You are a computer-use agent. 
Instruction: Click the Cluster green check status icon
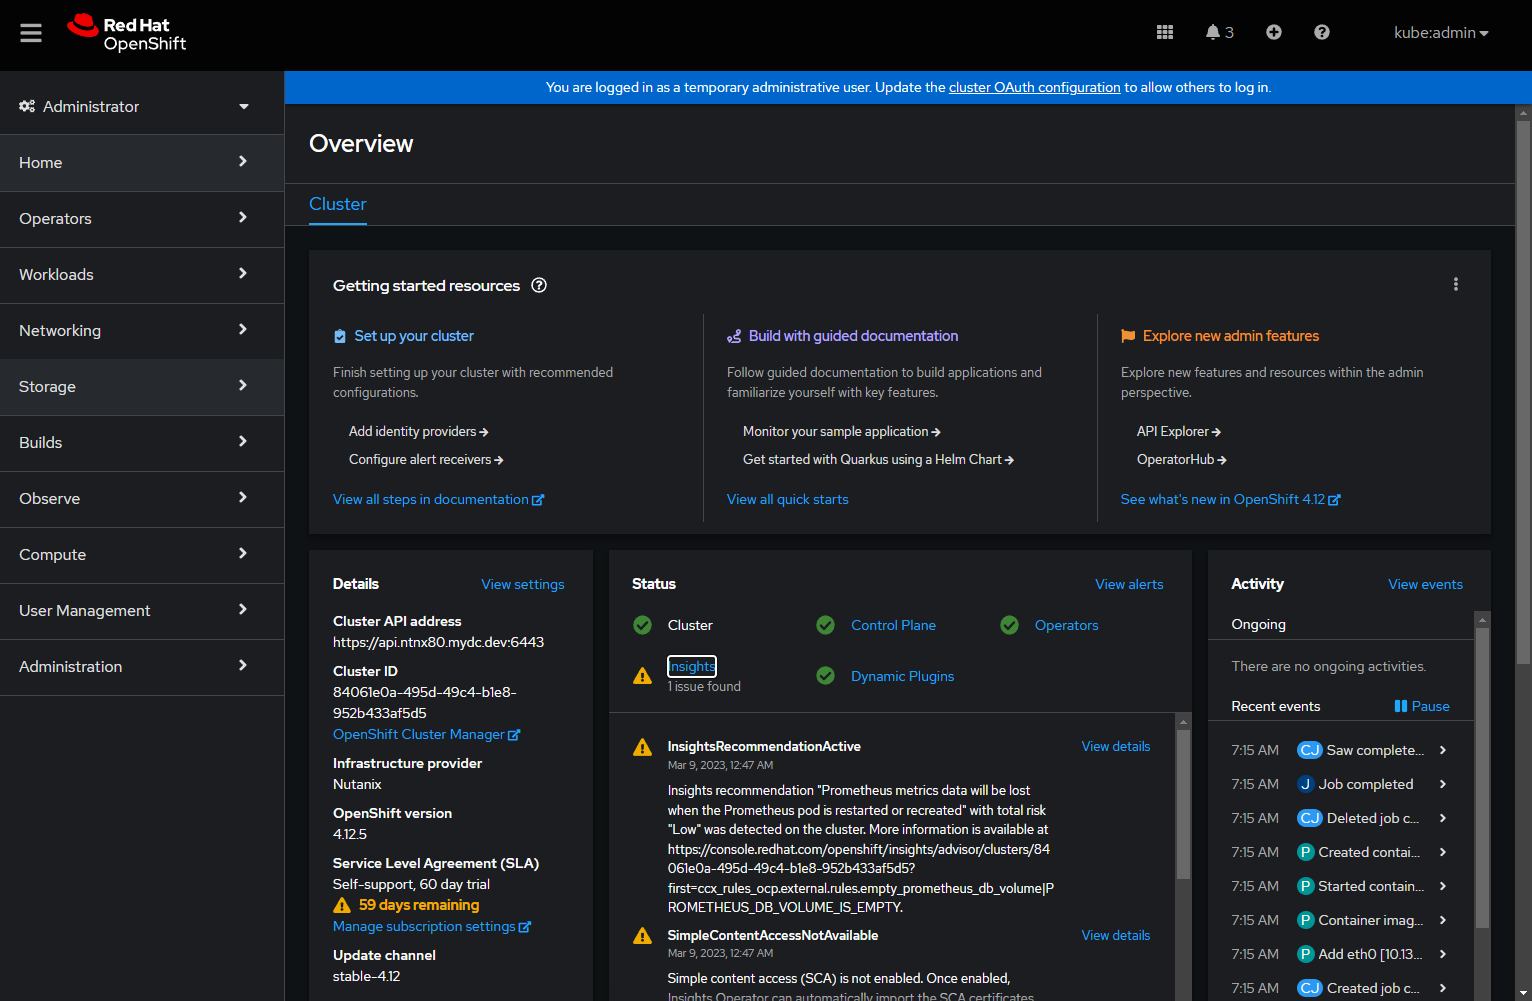pyautogui.click(x=642, y=625)
